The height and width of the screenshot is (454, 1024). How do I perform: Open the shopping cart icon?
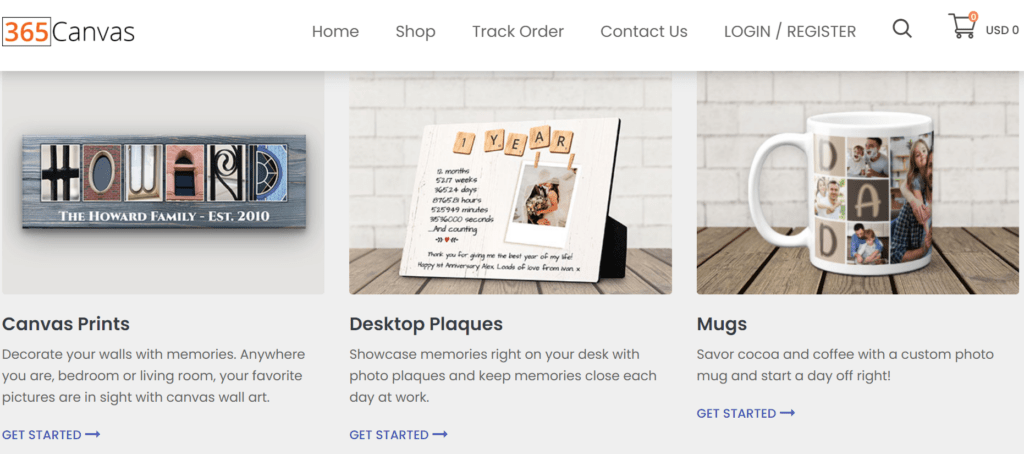pos(961,28)
